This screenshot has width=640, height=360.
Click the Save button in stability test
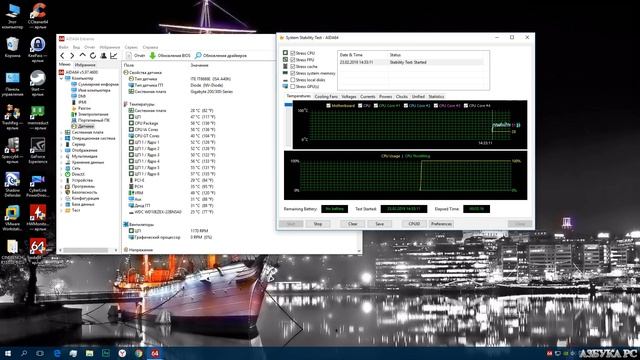[x=380, y=224]
